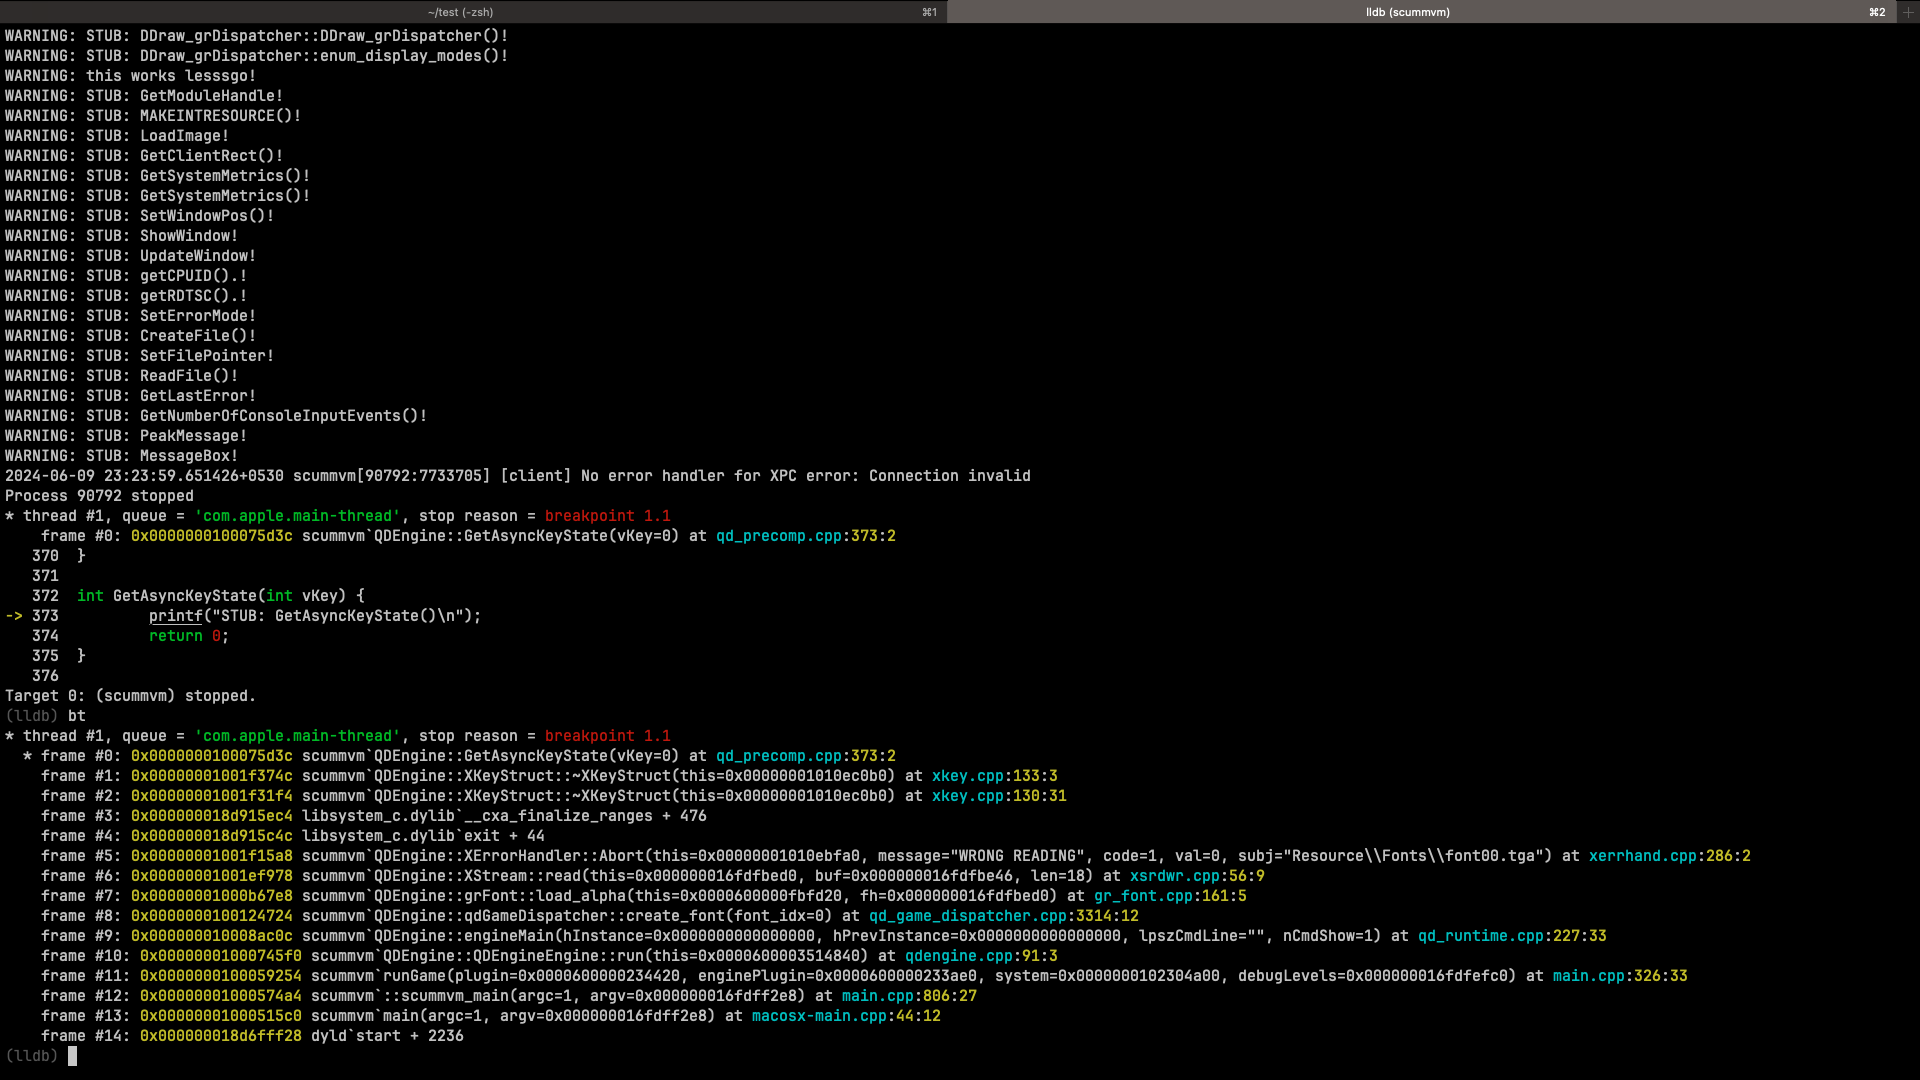Open a new terminal tab with plus button

click(1908, 12)
